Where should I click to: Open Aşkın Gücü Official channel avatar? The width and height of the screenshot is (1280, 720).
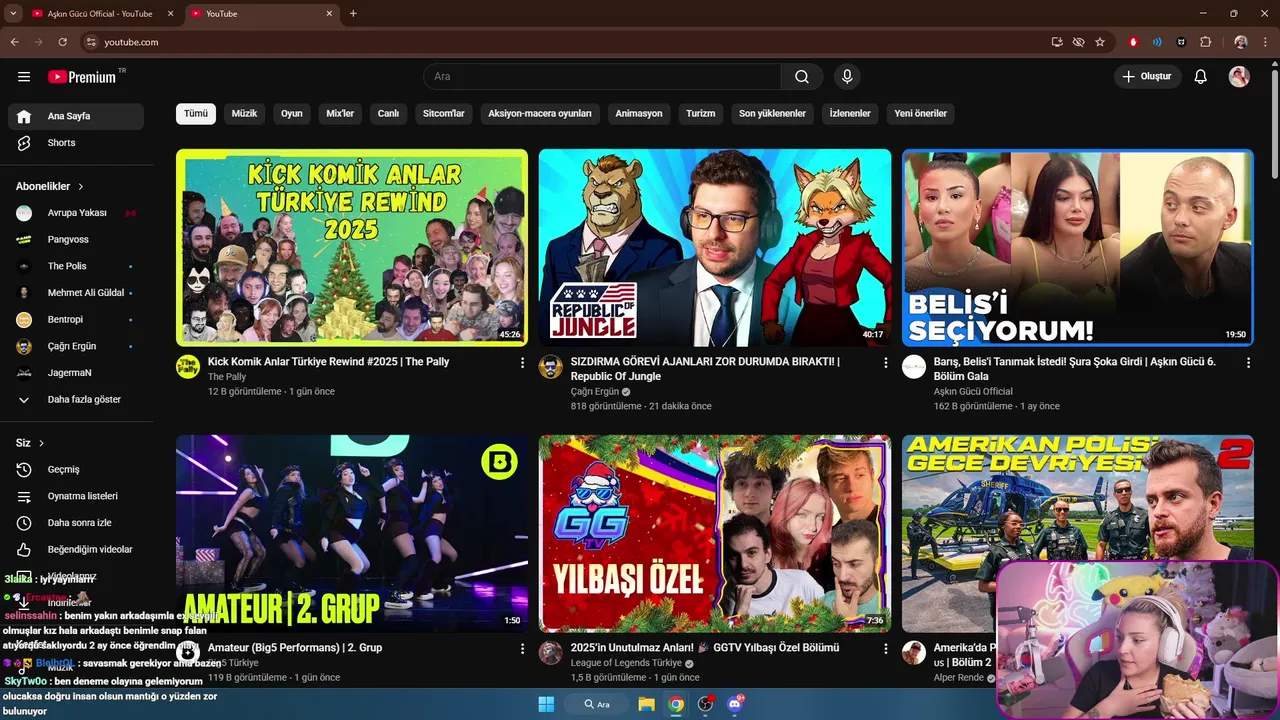pos(914,367)
